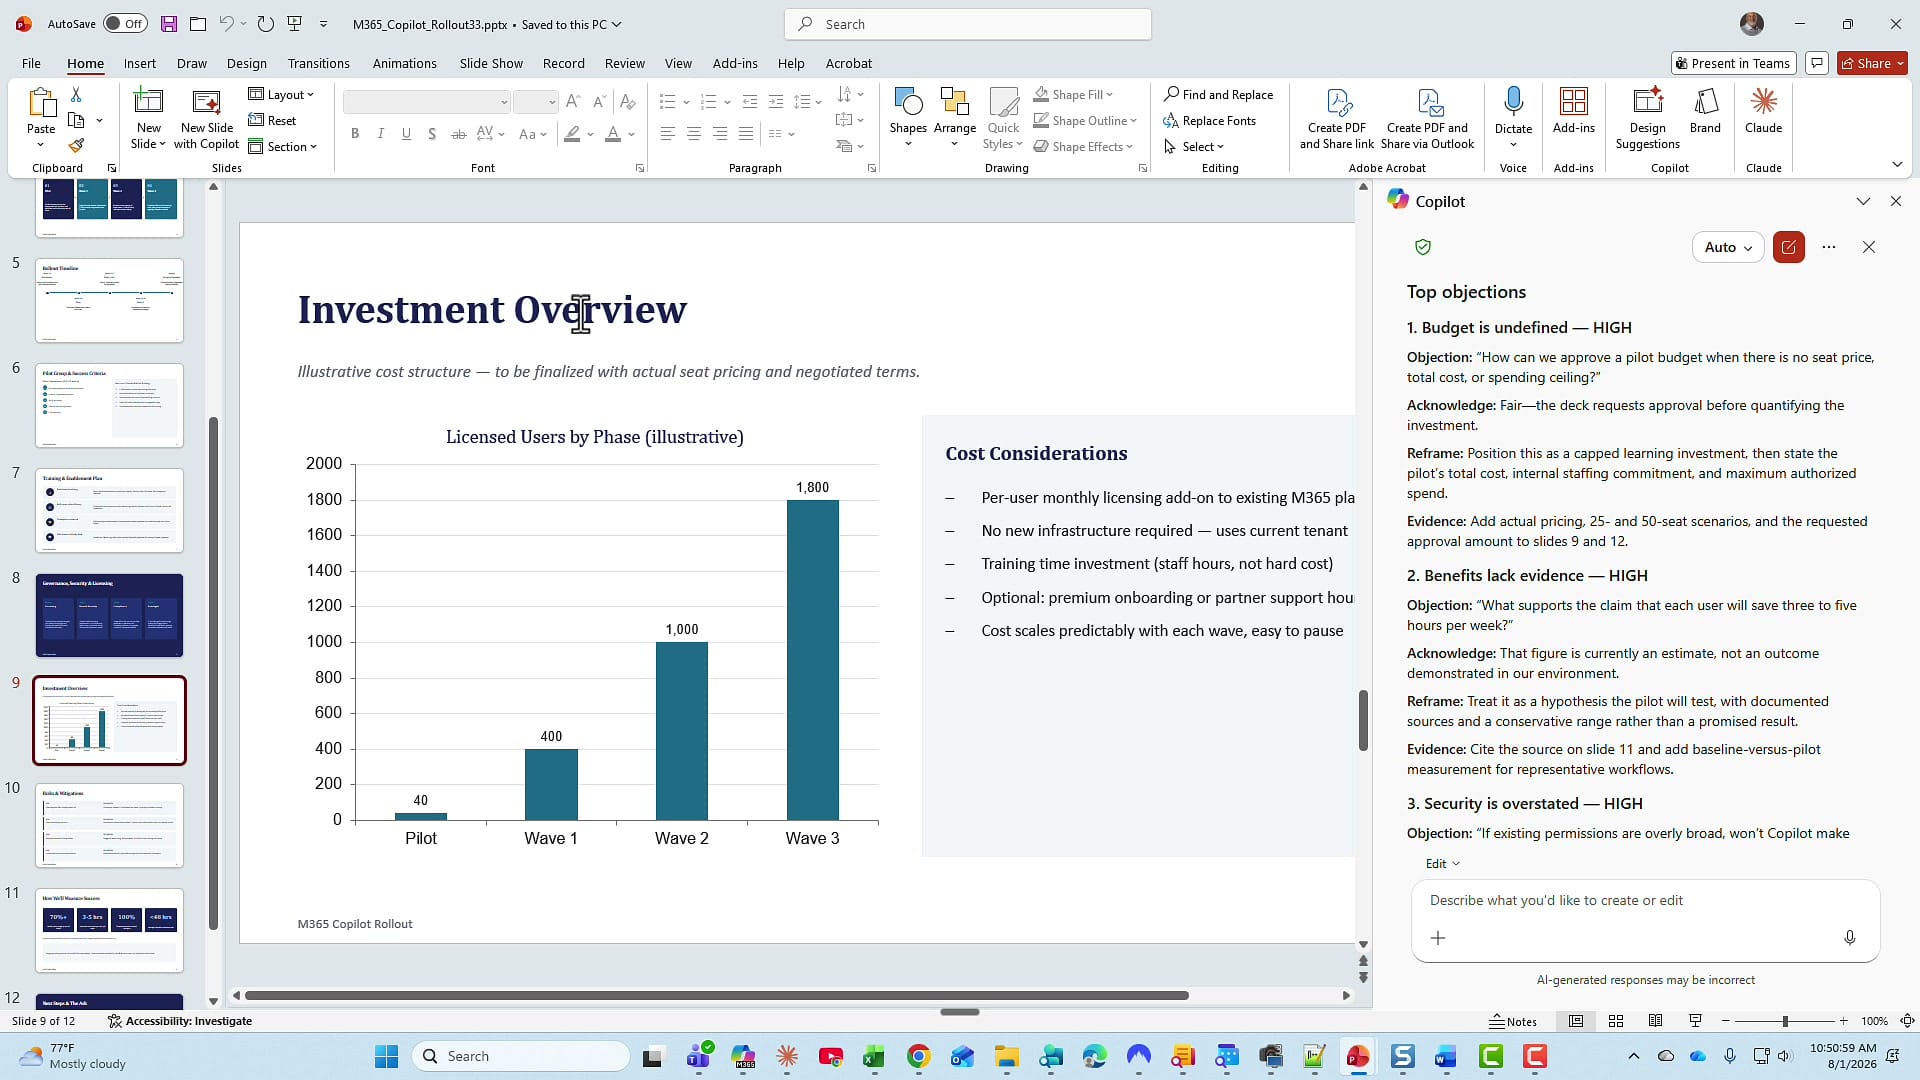Toggle Align Left paragraph button
Image resolution: width=1920 pixels, height=1080 pixels.
point(667,134)
